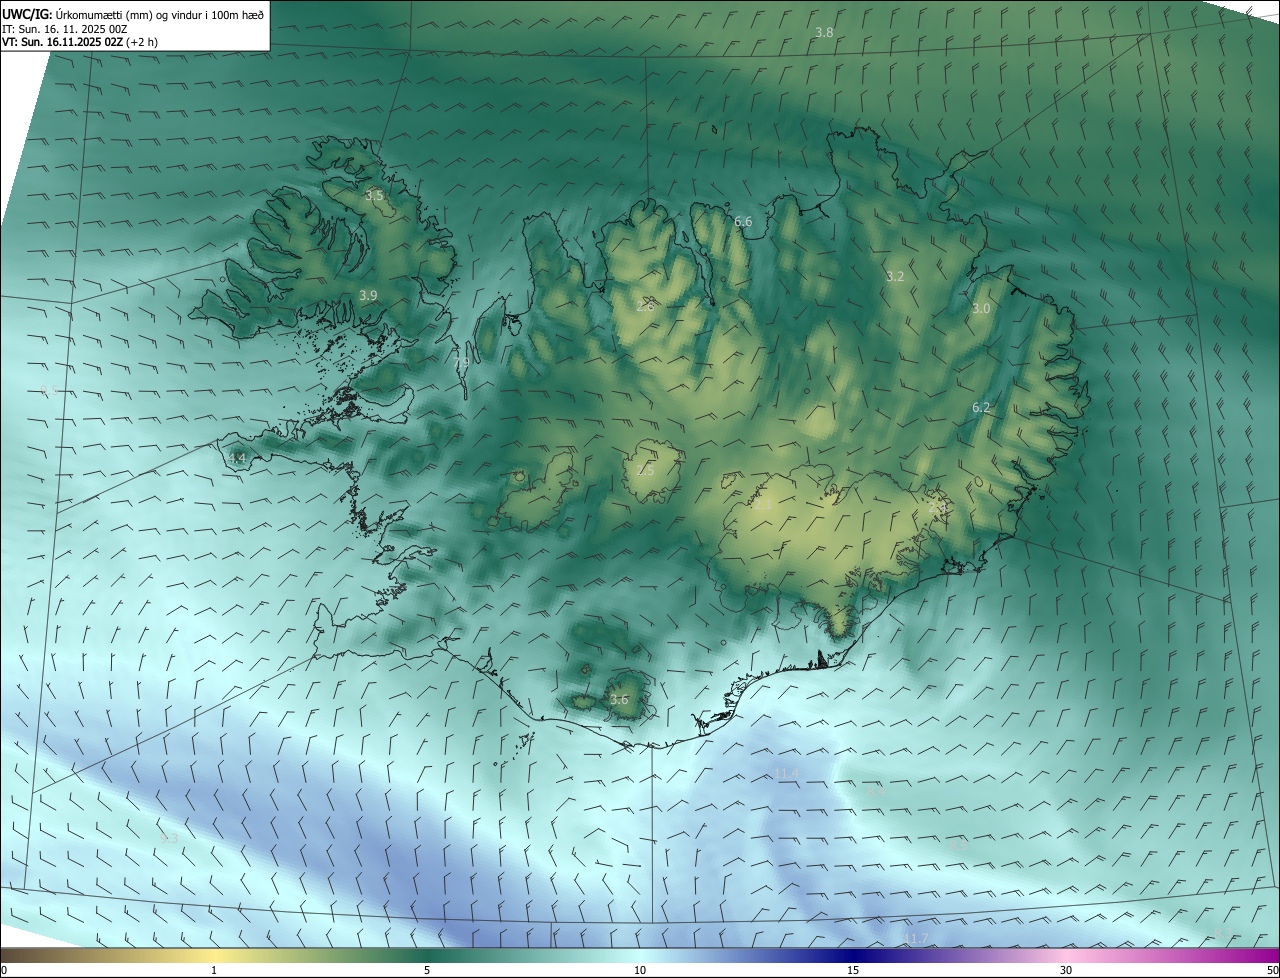This screenshot has width=1280, height=978.
Task: Click the 50 tick on the colour scale
Action: pos(1272,971)
